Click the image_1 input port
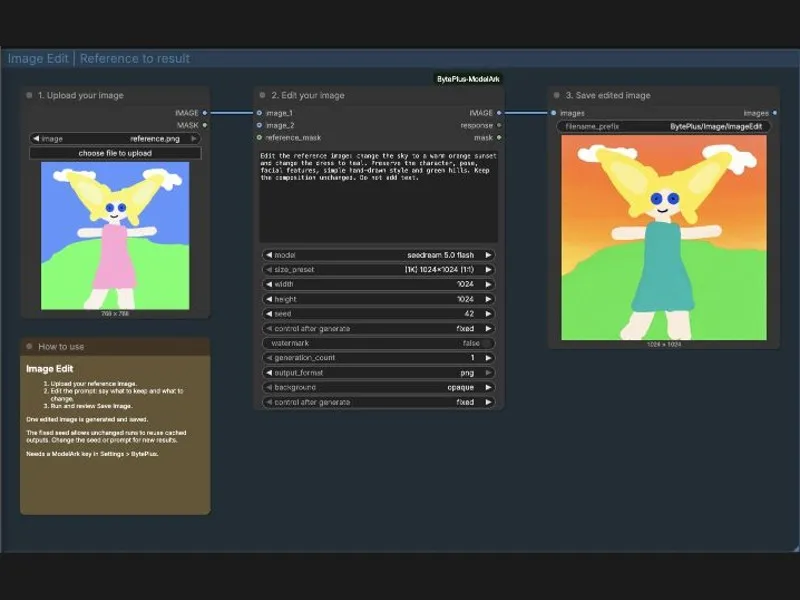Screen dimensions: 800x600 pyautogui.click(x=259, y=113)
